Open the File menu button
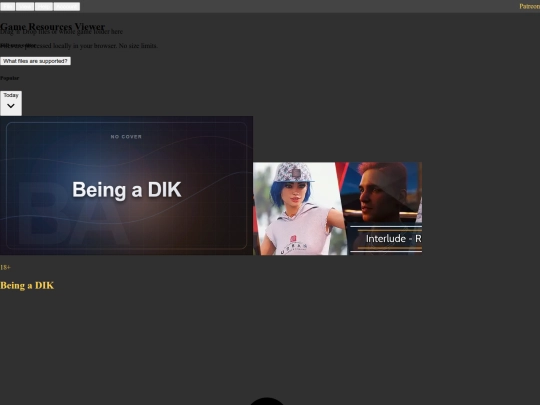 [8, 7]
